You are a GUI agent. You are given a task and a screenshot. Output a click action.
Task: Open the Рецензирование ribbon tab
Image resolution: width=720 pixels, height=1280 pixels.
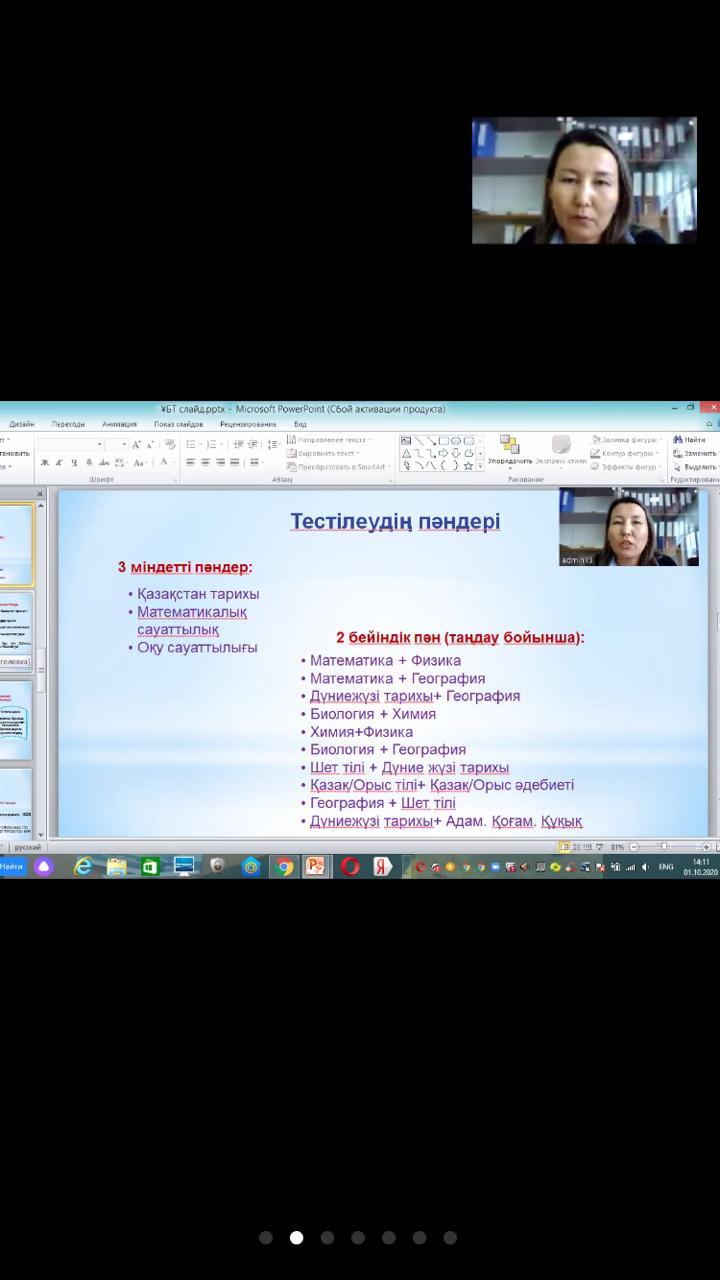pos(248,424)
